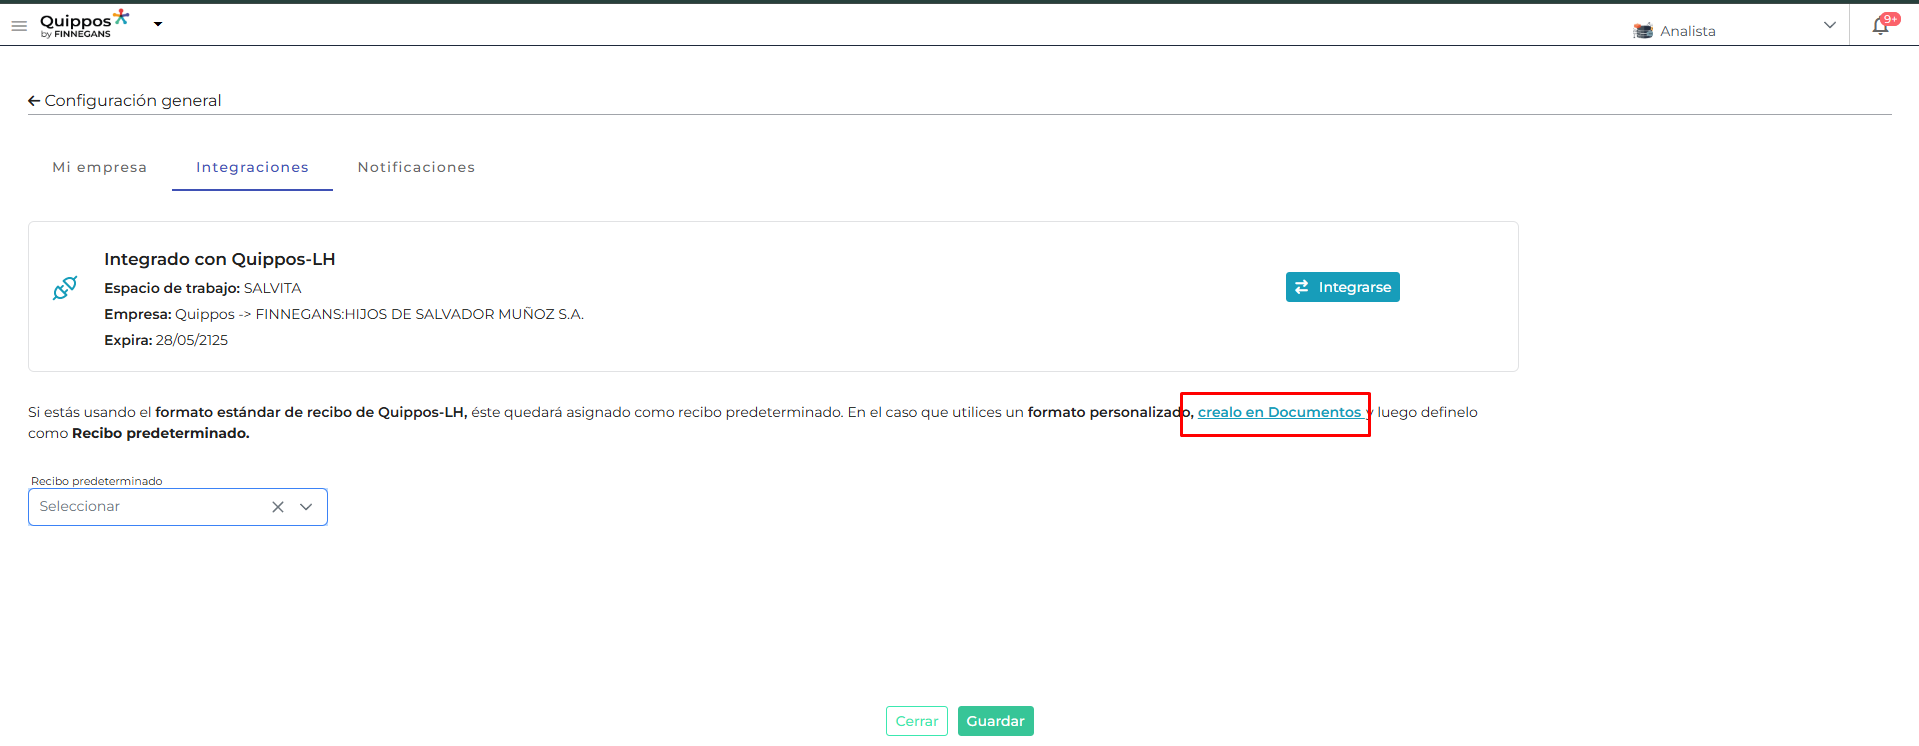Go back via Configuración general arrow

point(34,101)
